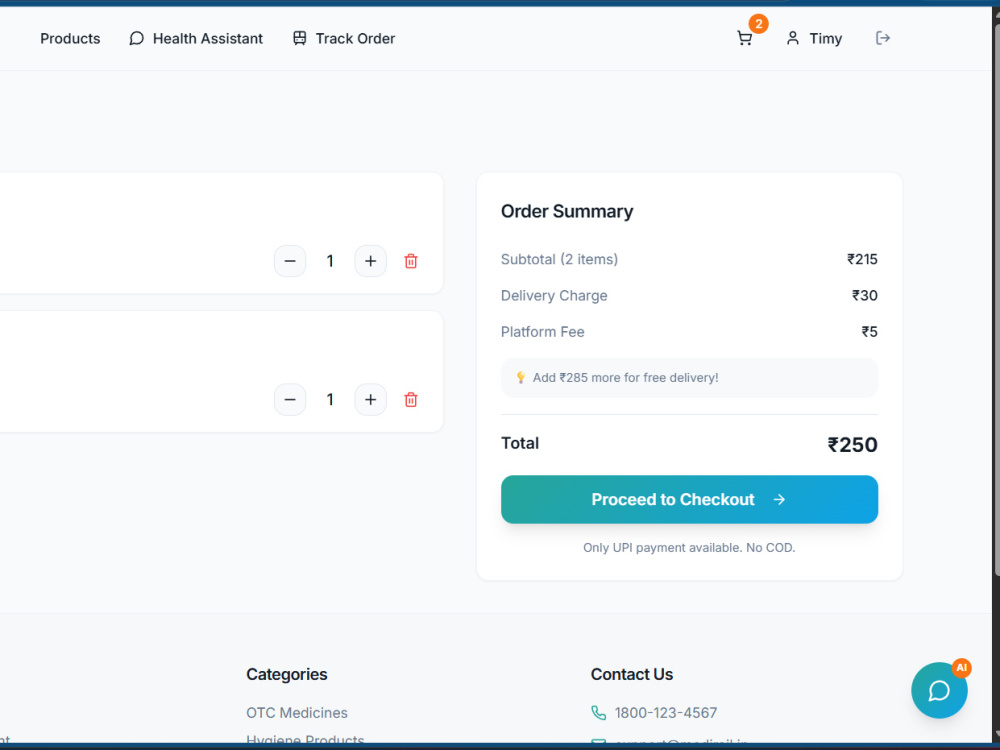The height and width of the screenshot is (750, 1000).
Task: Remove the second cart item with trash icon
Action: [411, 399]
